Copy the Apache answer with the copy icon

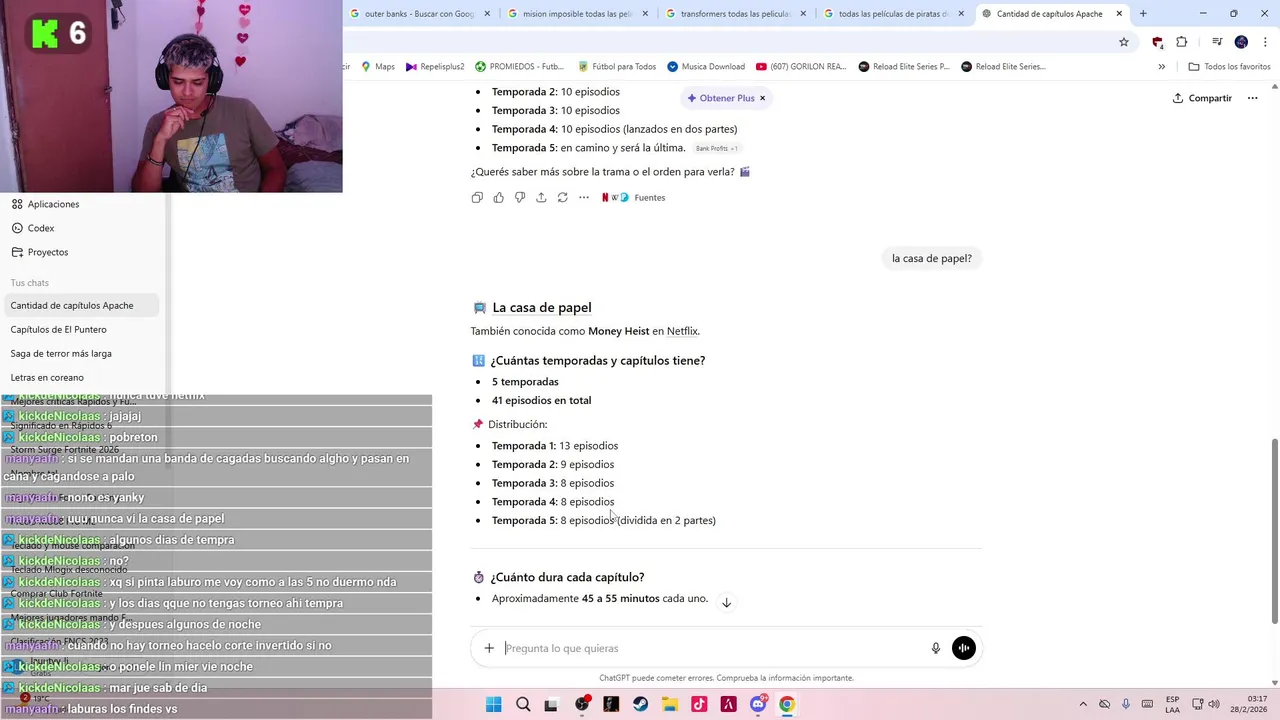[477, 198]
